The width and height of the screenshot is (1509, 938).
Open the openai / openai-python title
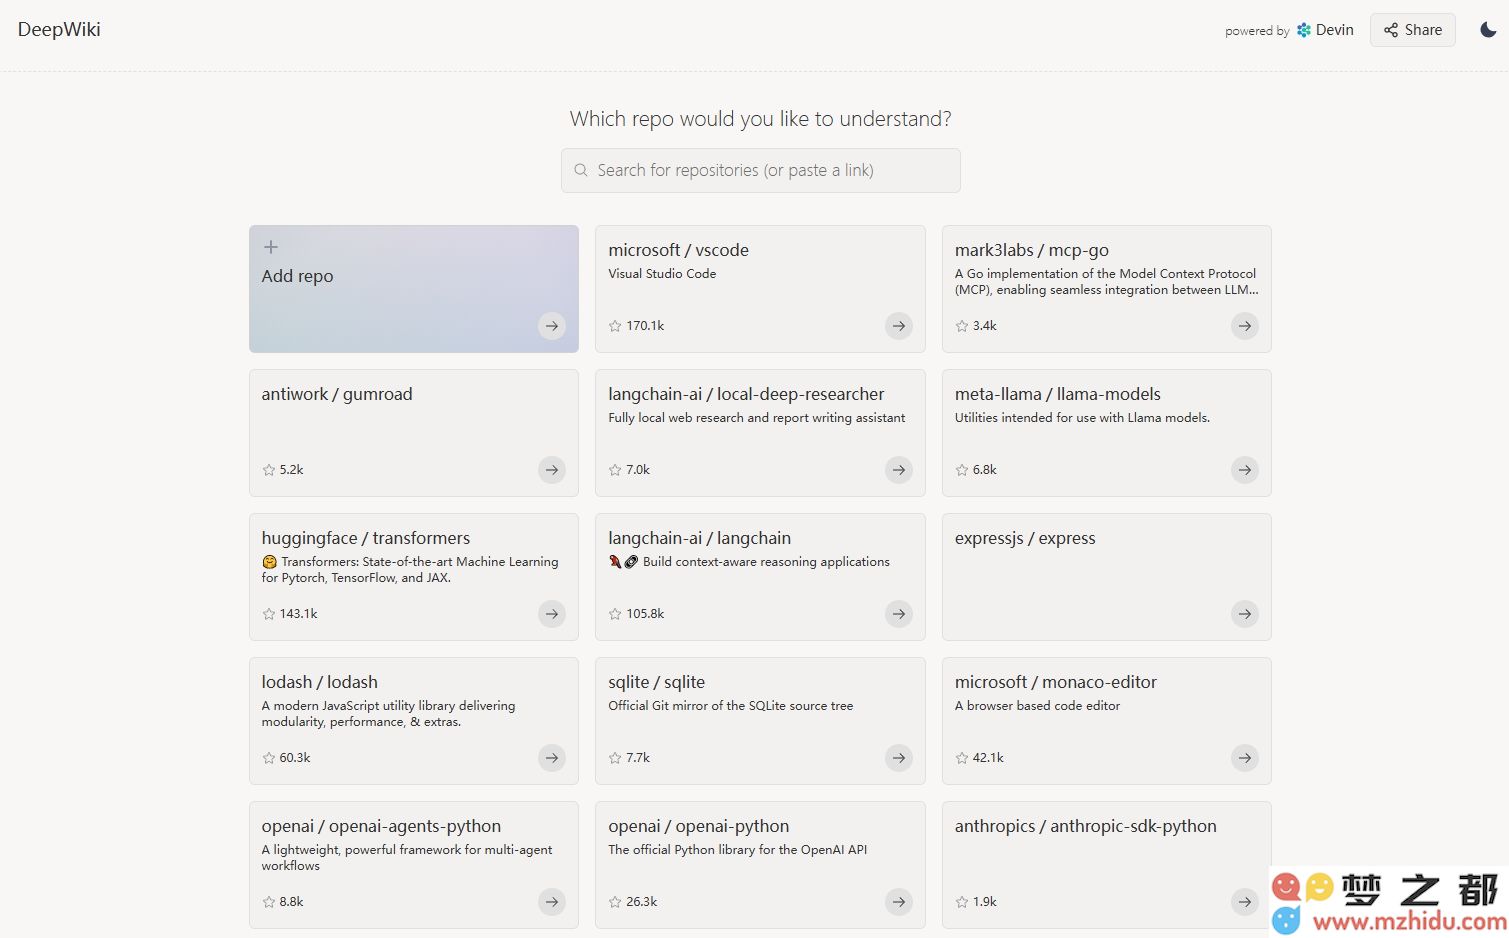click(x=698, y=826)
